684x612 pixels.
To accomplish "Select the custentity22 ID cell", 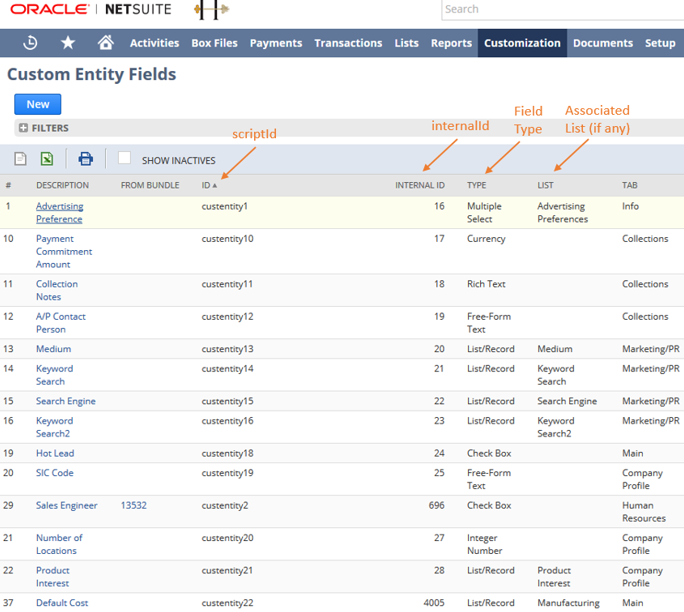I will [x=227, y=603].
